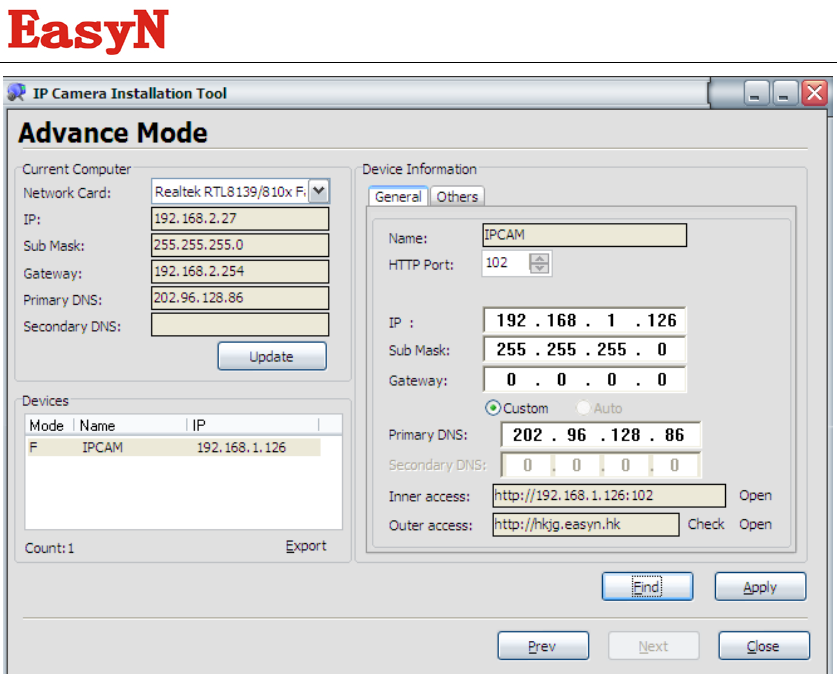This screenshot has width=837, height=674.
Task: Sort devices by Name column header
Action: click(x=130, y=425)
